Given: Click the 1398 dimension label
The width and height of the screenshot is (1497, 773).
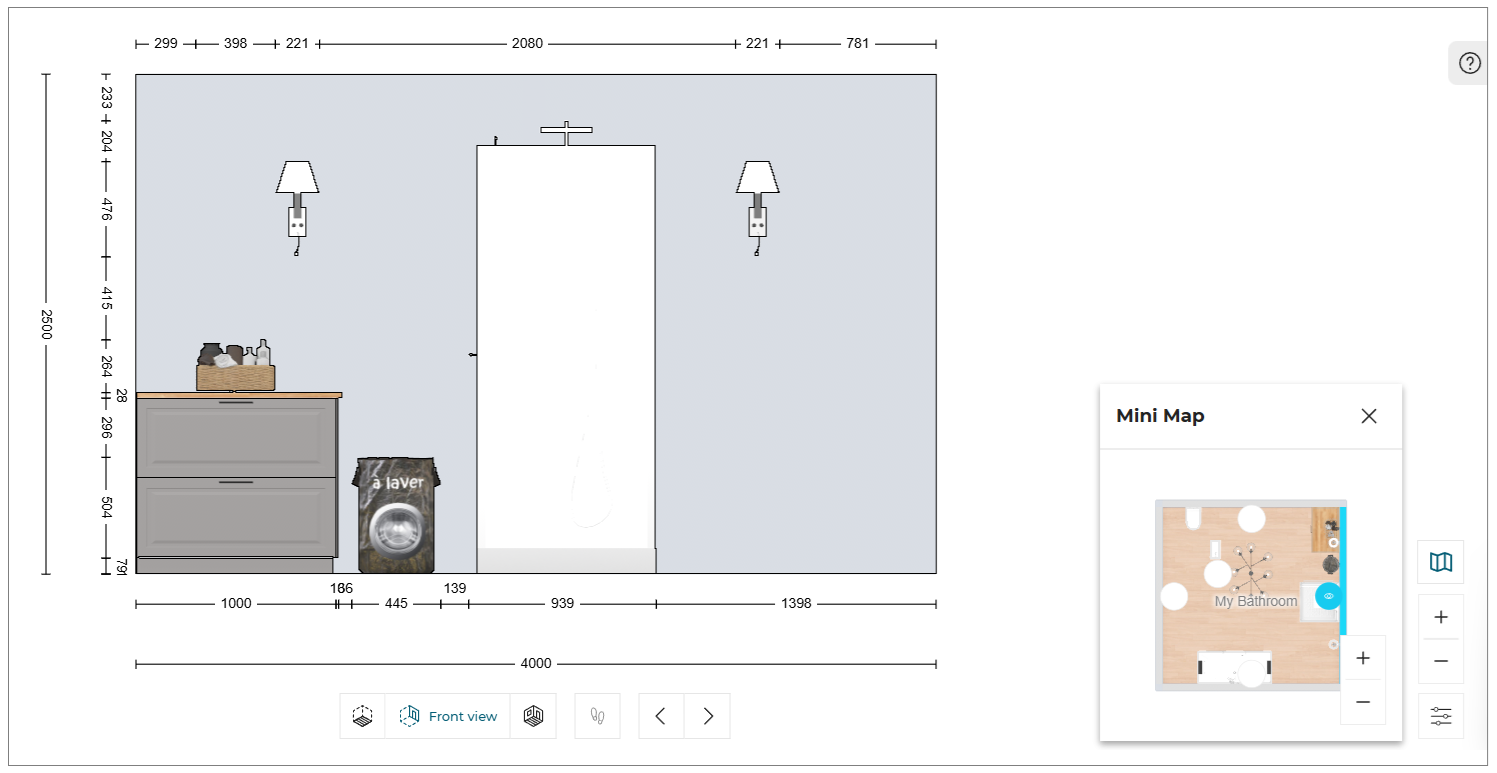Looking at the screenshot, I should pos(797,604).
